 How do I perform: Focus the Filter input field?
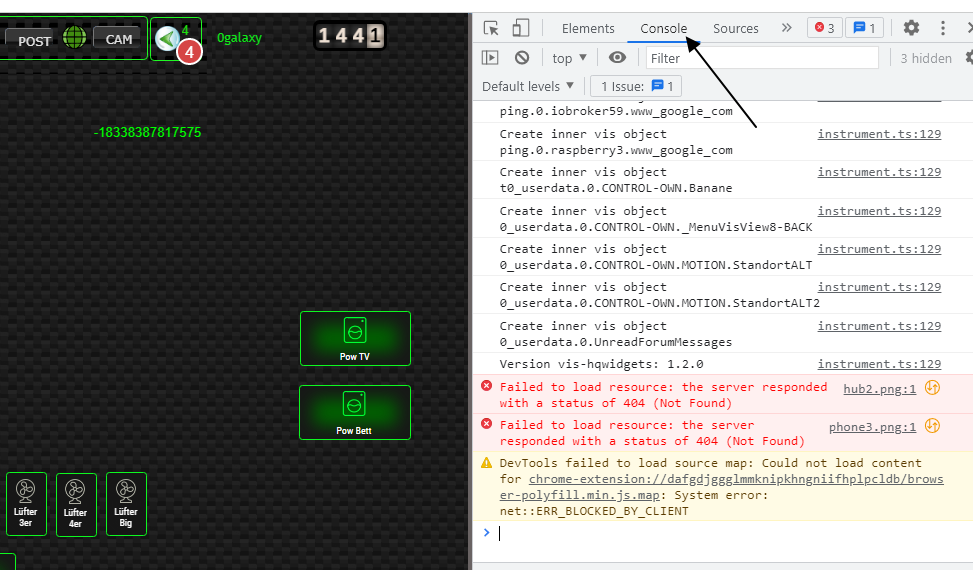[762, 58]
